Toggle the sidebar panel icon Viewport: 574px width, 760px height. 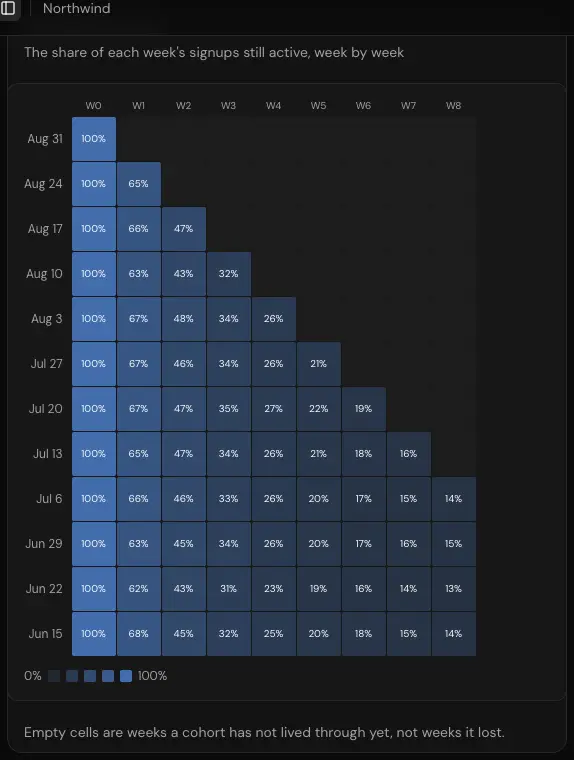(x=8, y=8)
